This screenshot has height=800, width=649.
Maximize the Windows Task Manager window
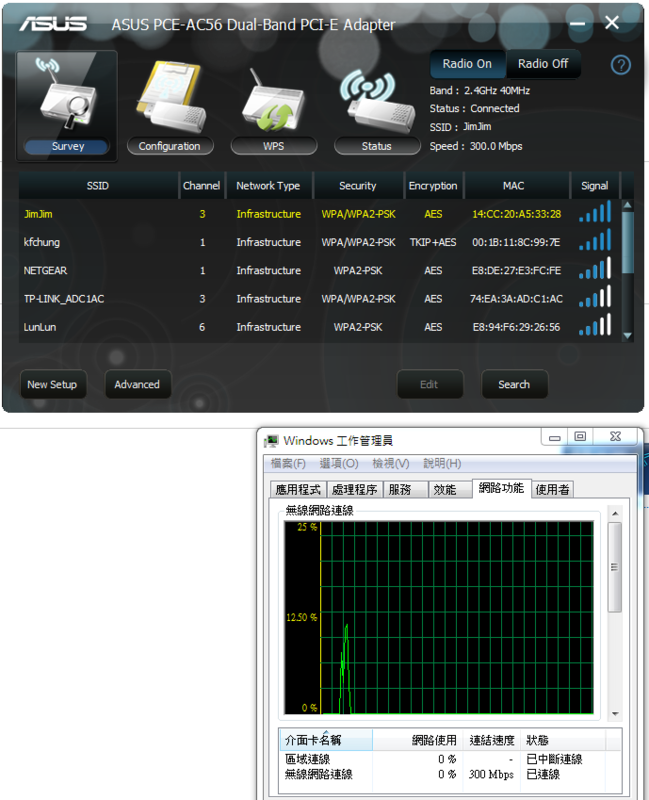[x=580, y=437]
